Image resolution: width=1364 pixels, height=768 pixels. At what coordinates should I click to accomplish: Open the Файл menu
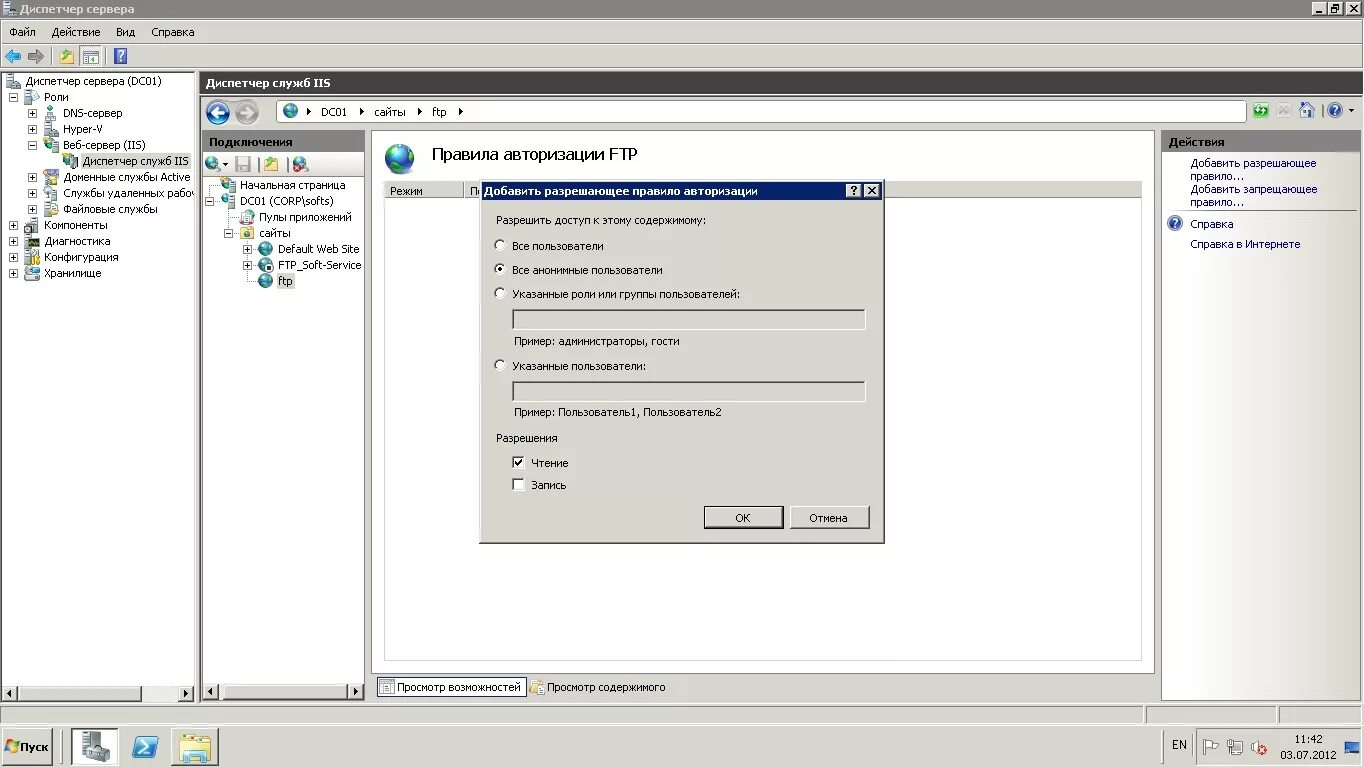tap(22, 32)
